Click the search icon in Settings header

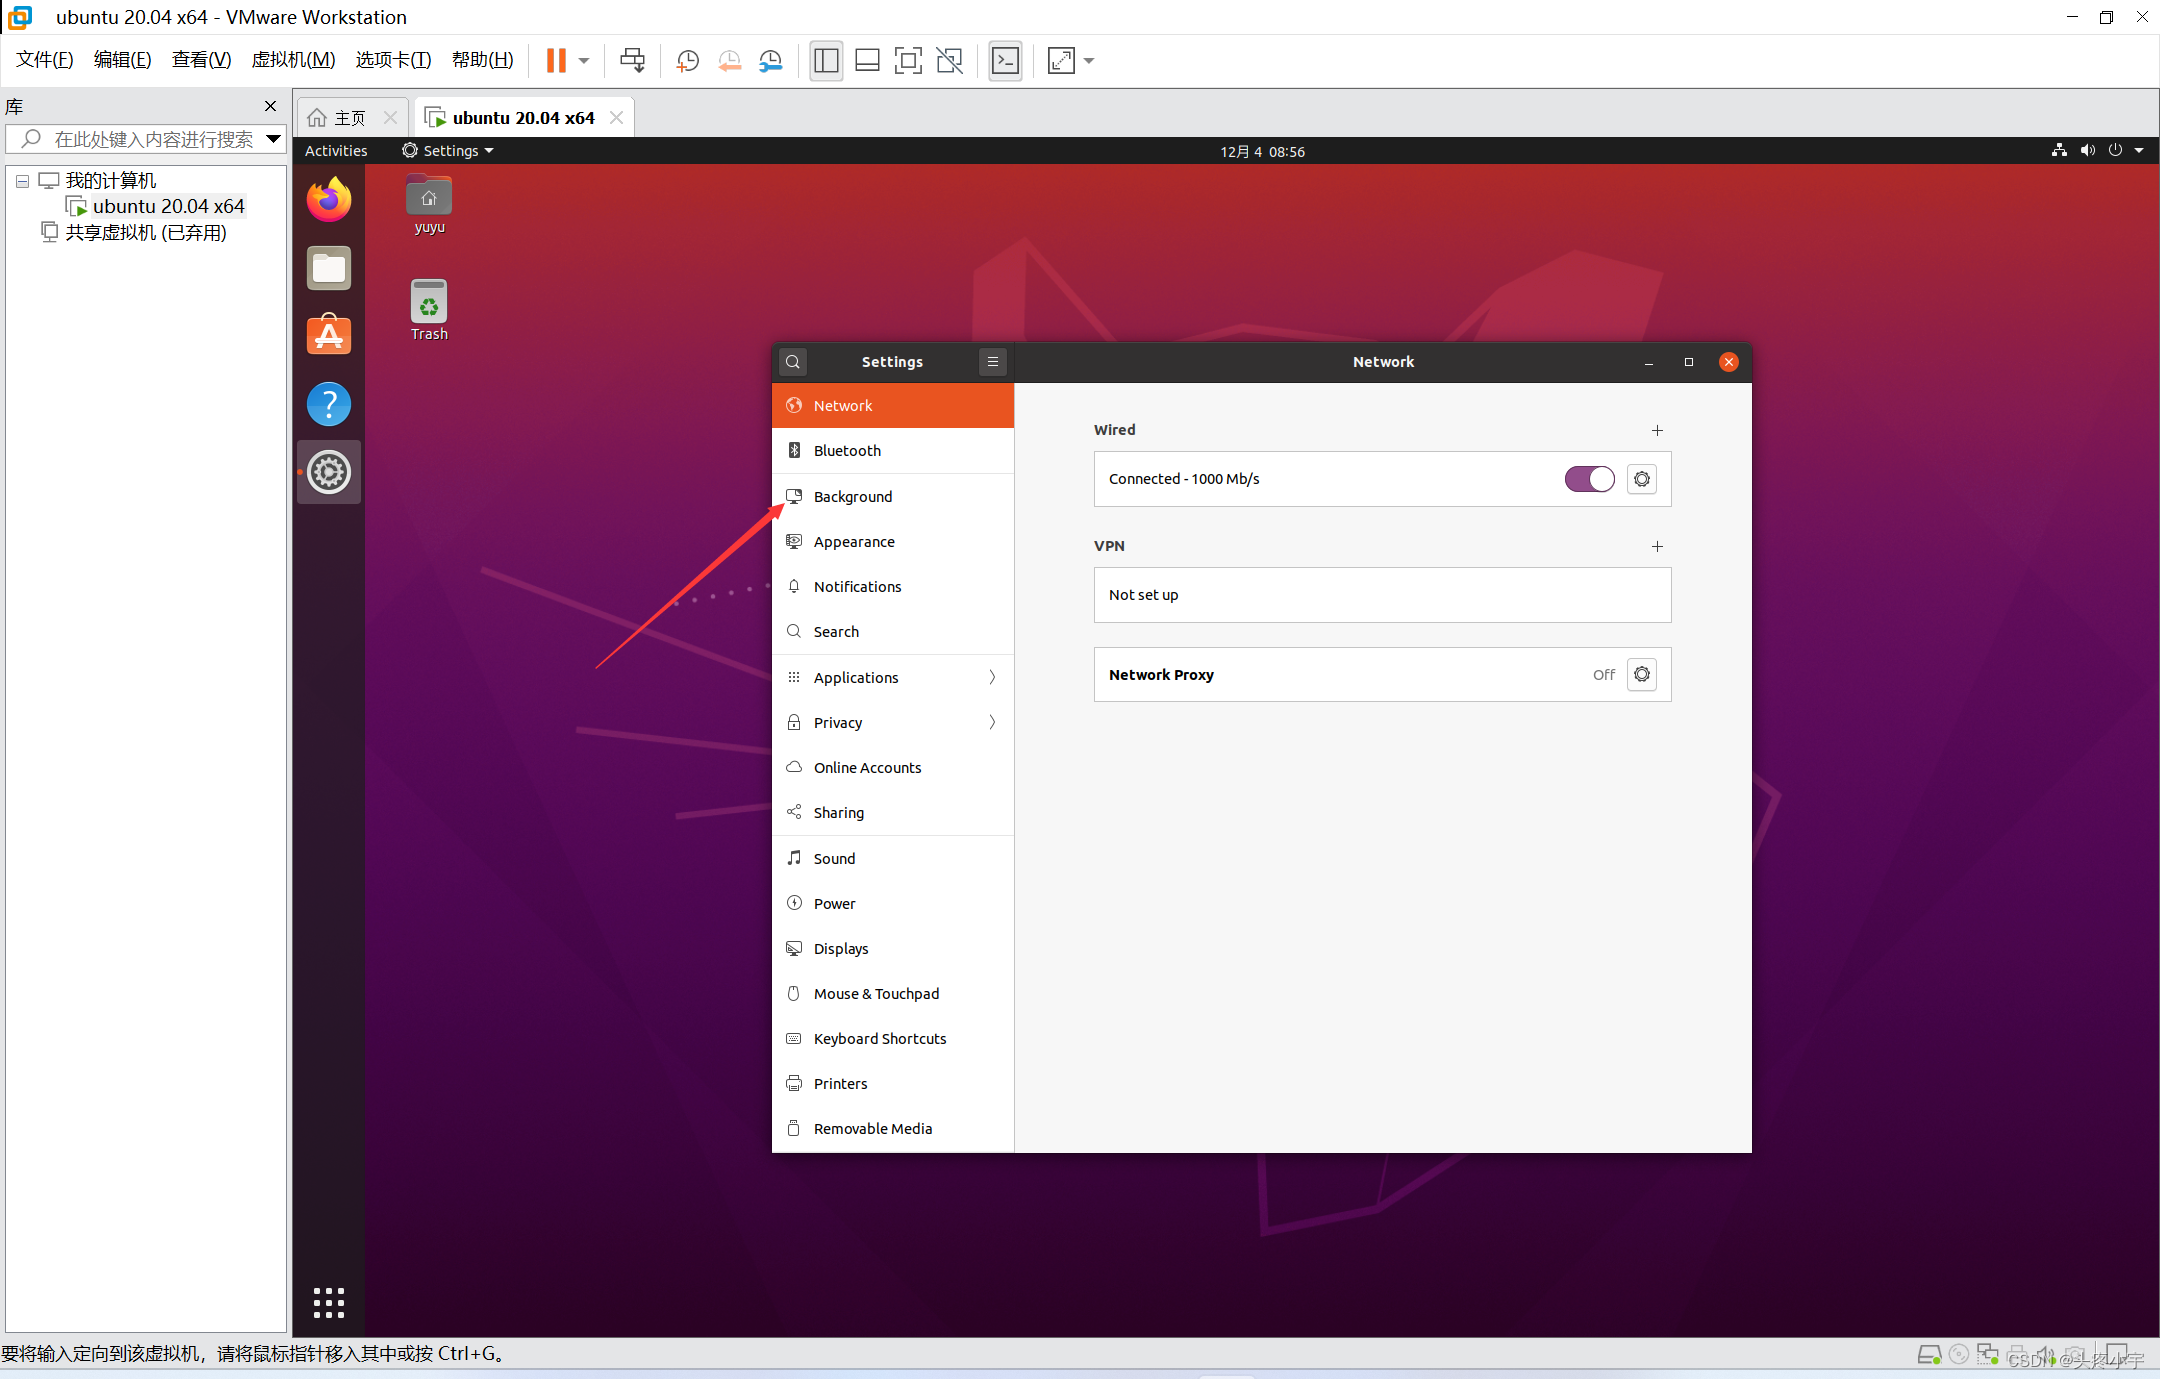[793, 362]
